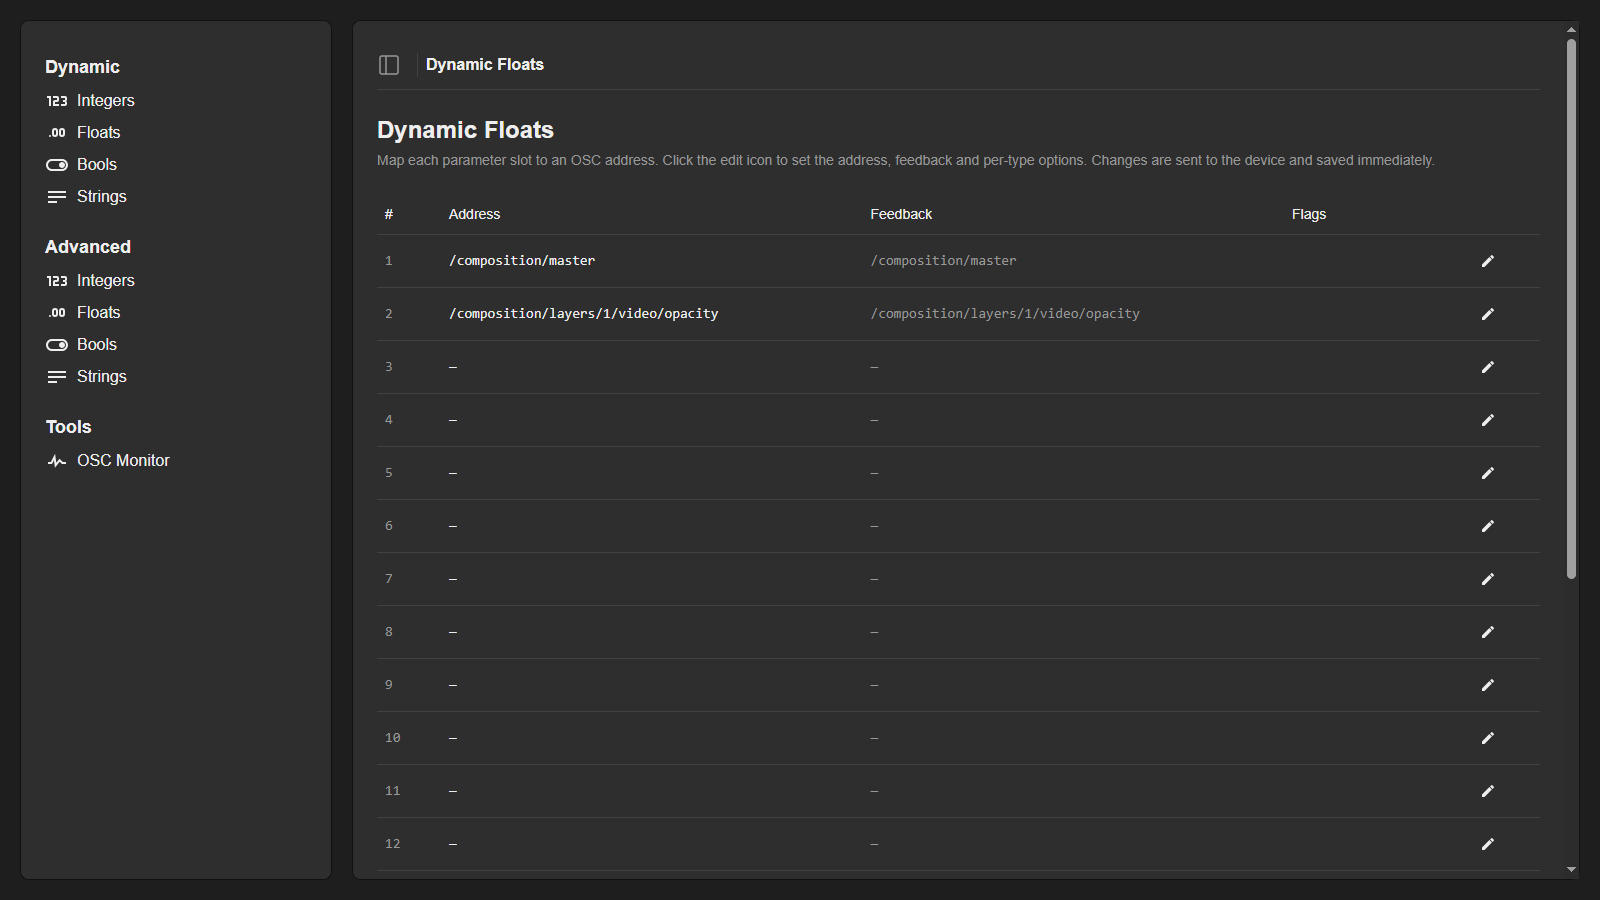Open Dynamic Bools page
Image resolution: width=1600 pixels, height=900 pixels.
tap(81, 165)
